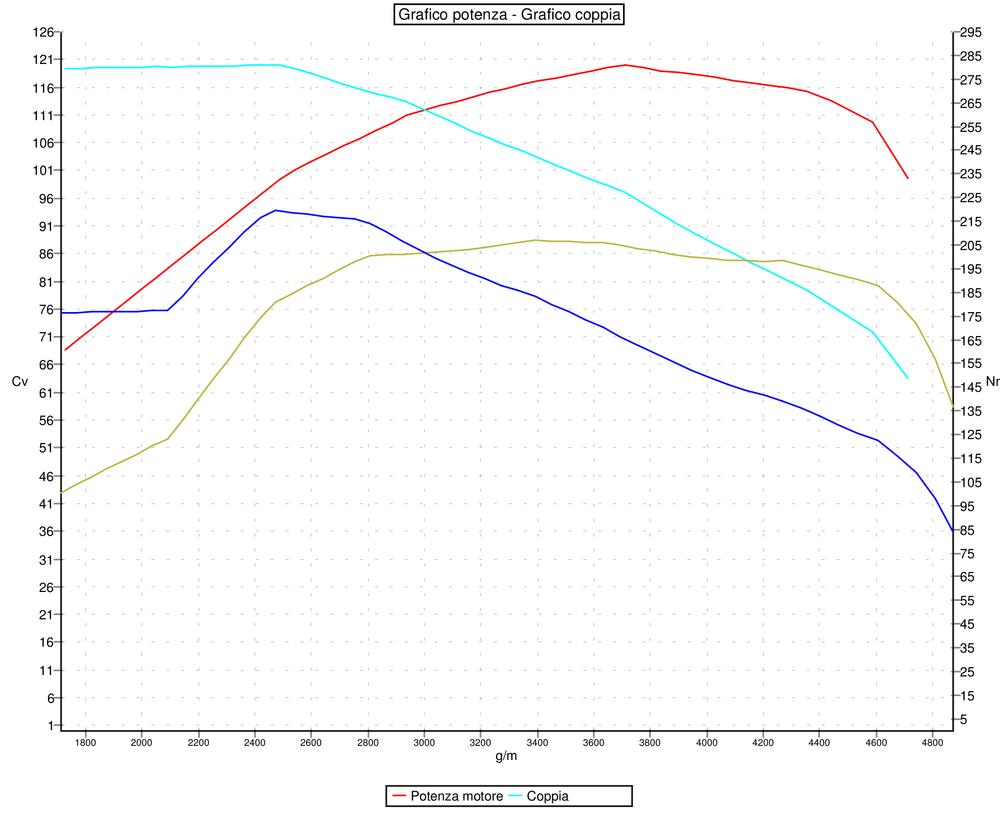The image size is (1000, 822).
Task: Click the blue curve's peak point
Action: point(275,211)
